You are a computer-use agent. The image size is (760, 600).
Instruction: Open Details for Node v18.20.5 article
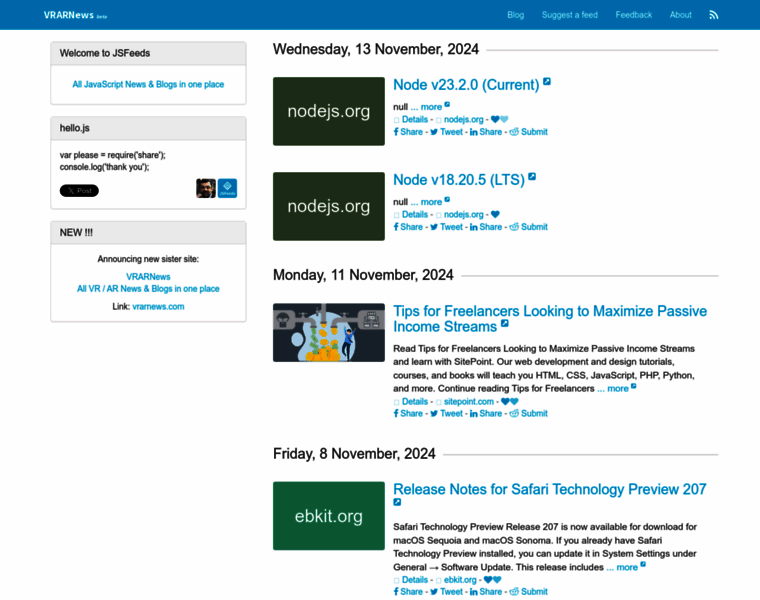415,214
